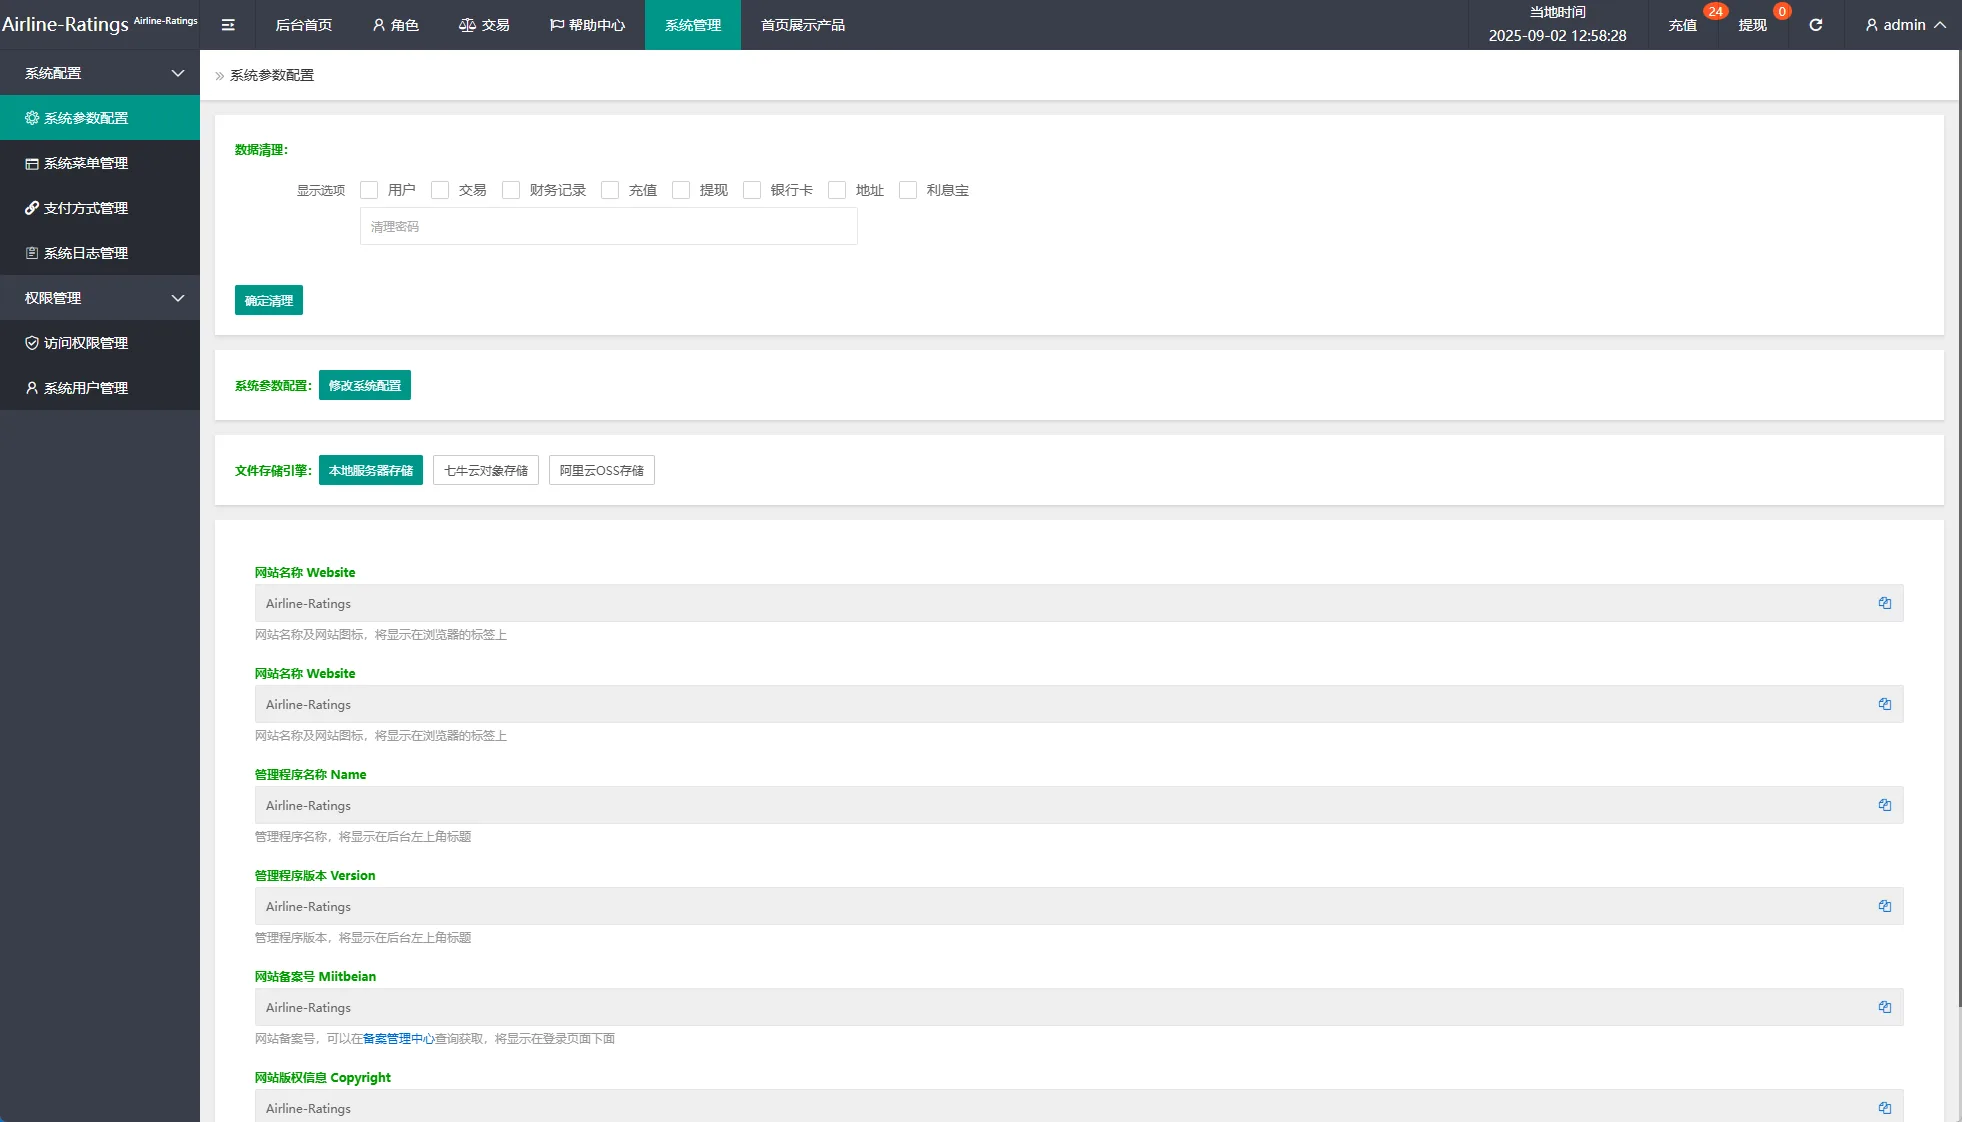The height and width of the screenshot is (1122, 1962).
Task: Open 提现 notifications with badge 0
Action: [1752, 25]
